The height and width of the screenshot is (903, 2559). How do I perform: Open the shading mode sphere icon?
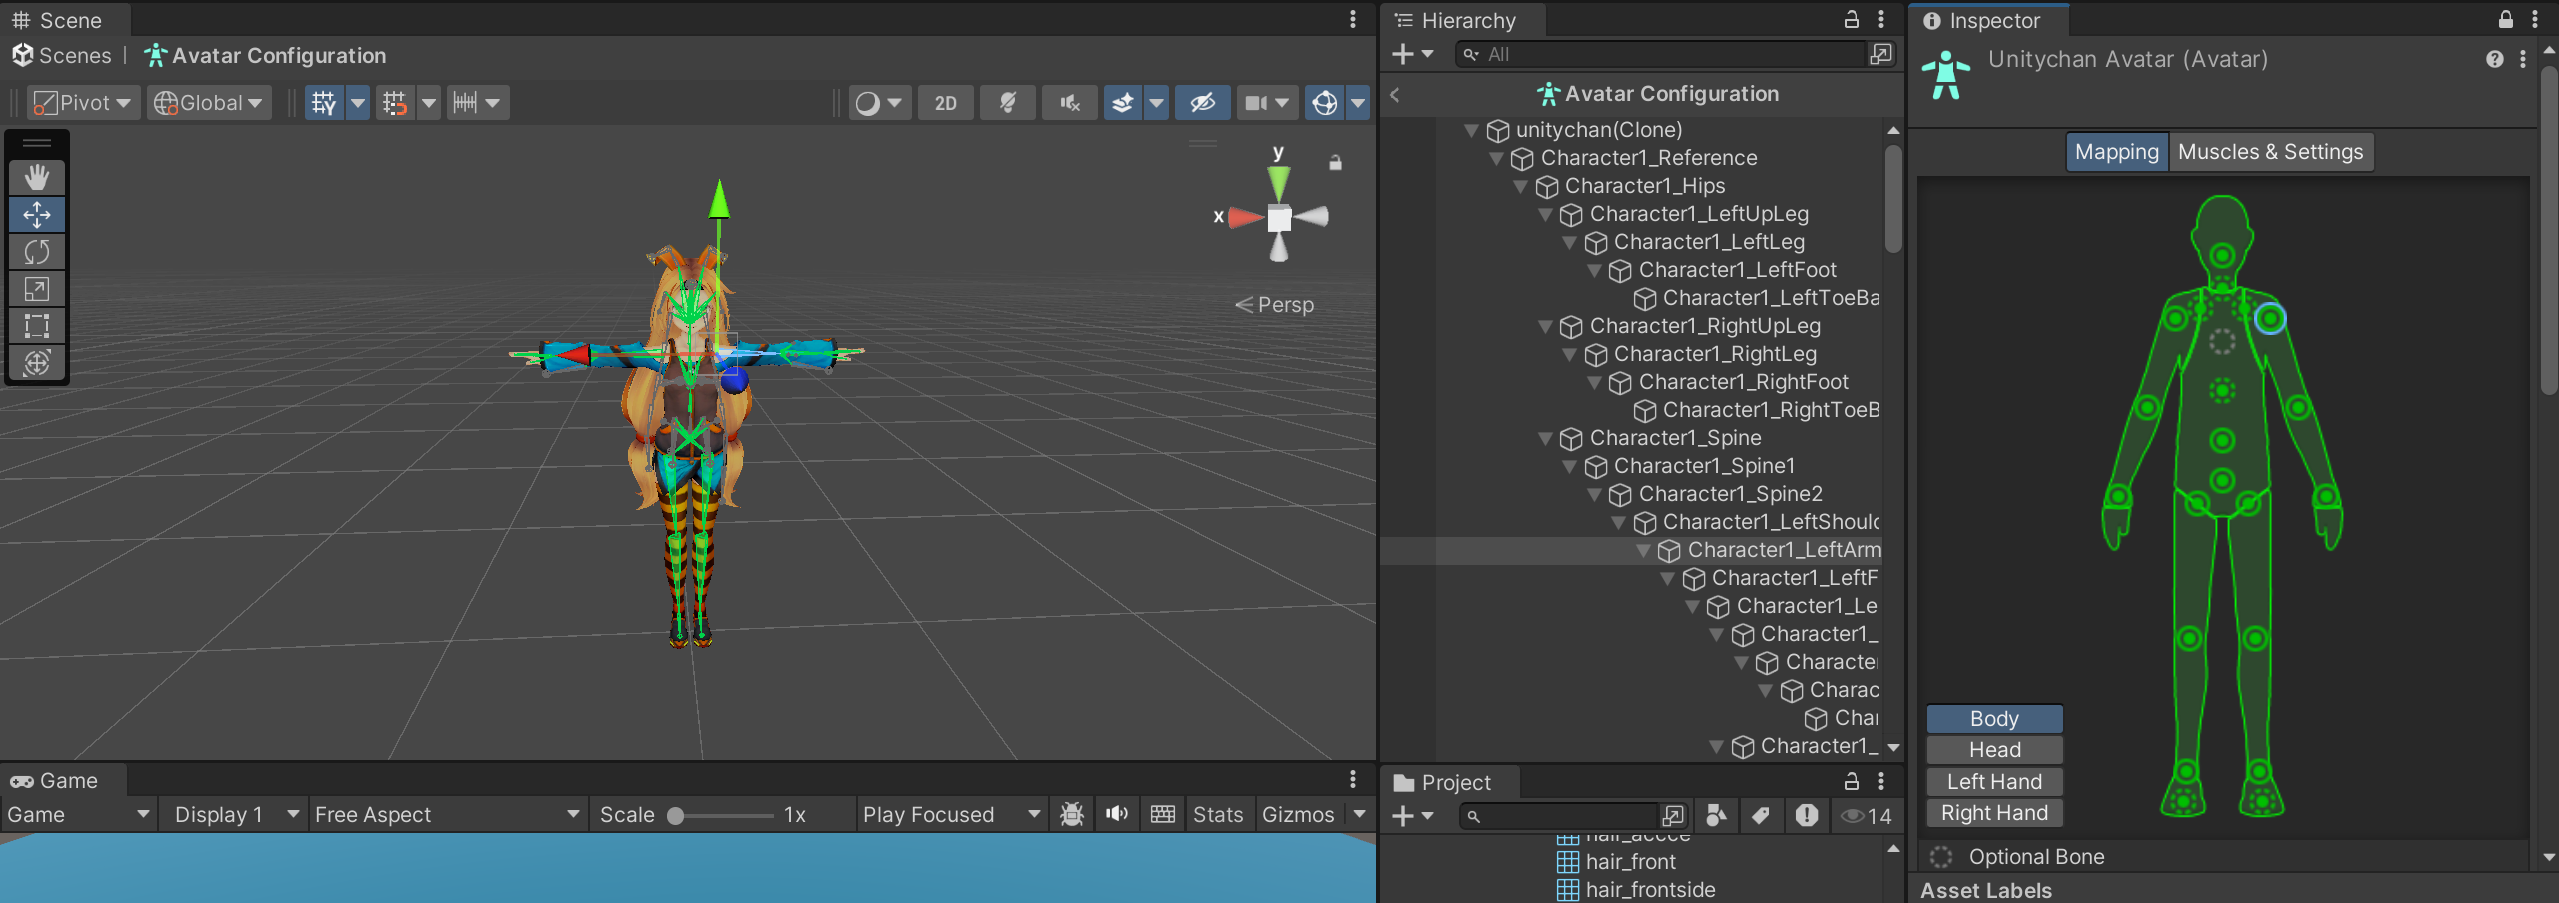click(x=868, y=103)
